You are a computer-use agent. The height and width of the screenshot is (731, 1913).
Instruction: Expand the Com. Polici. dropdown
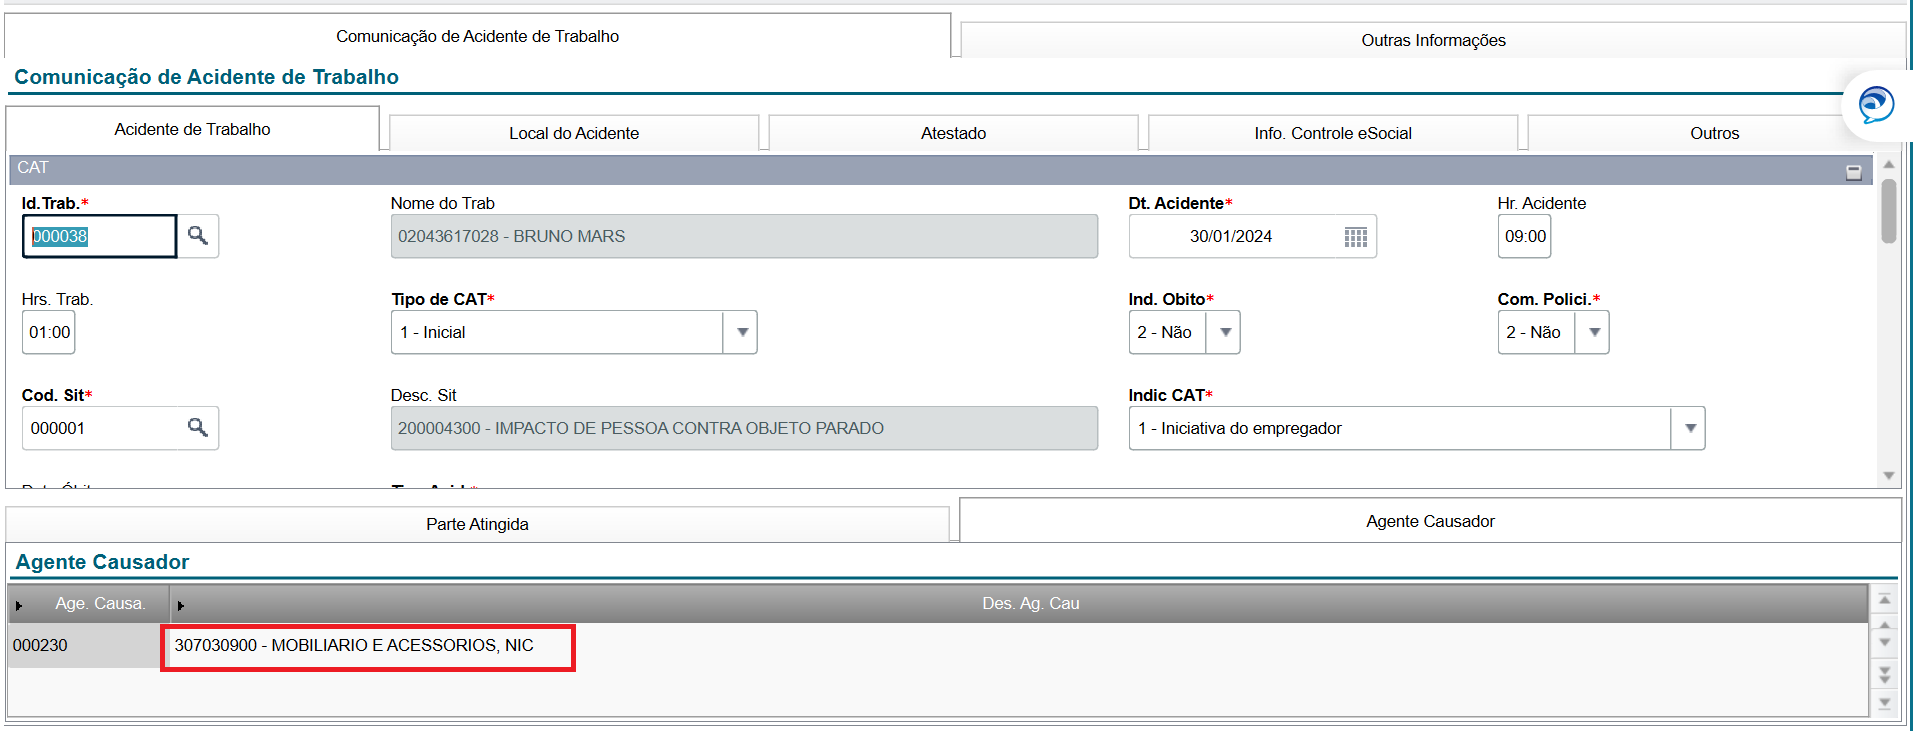tap(1593, 332)
